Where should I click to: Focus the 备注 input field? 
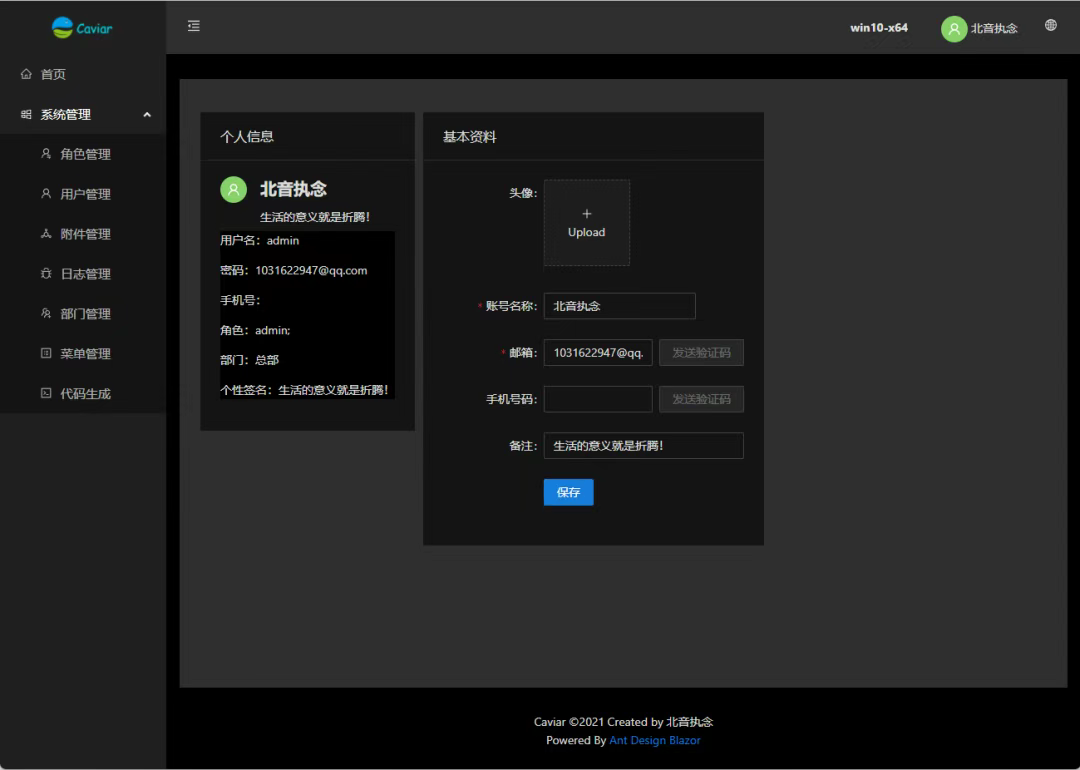(x=643, y=446)
